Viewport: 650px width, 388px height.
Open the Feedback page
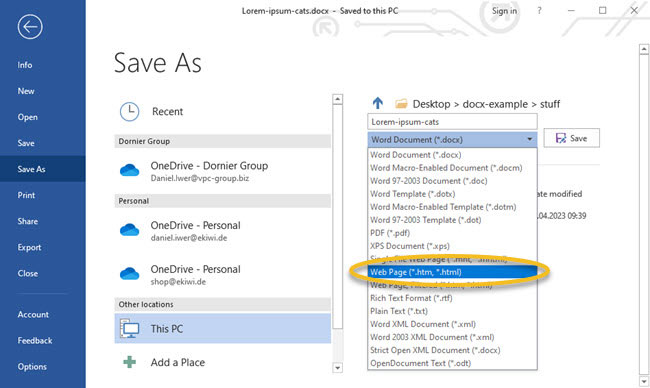click(35, 341)
